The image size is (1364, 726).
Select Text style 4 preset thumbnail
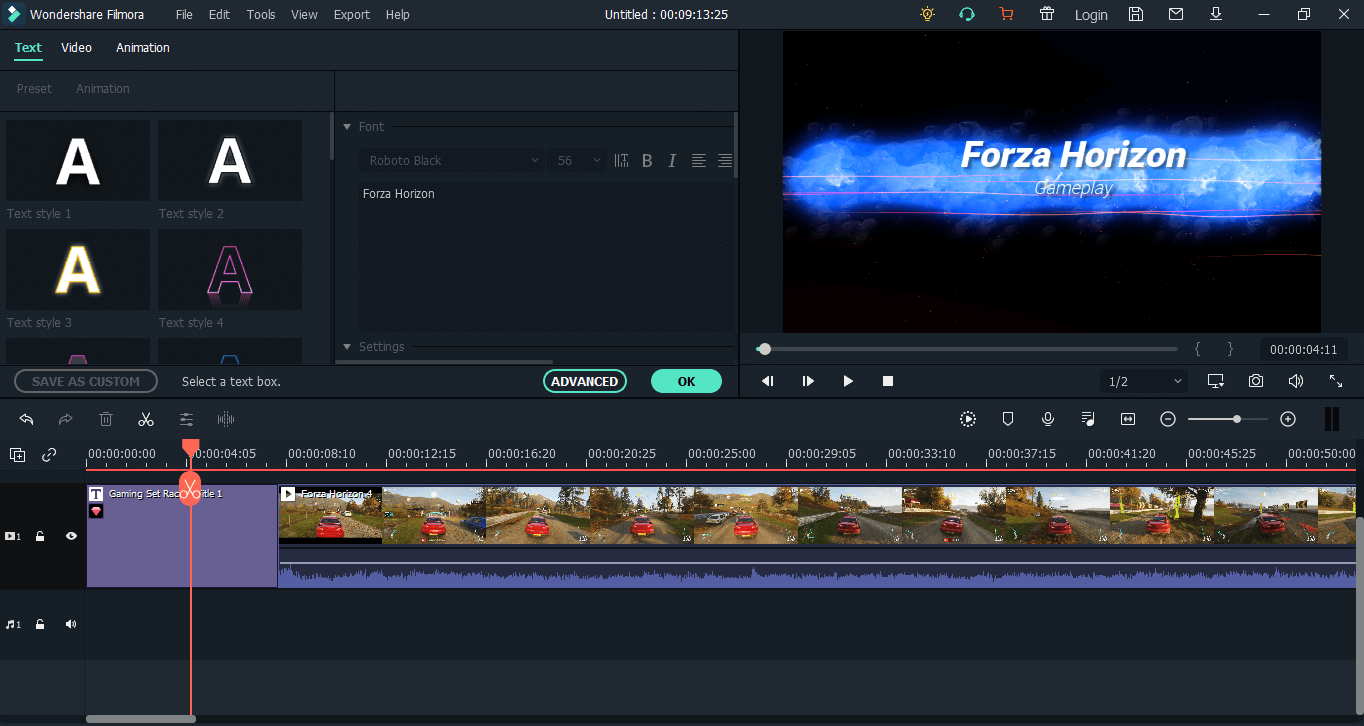tap(230, 269)
